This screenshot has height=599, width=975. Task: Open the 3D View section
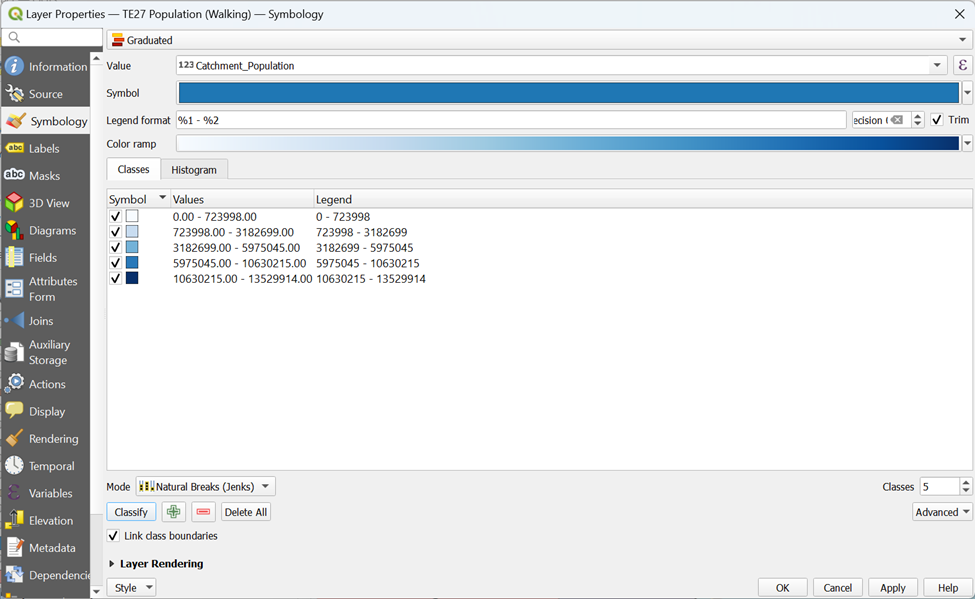click(x=48, y=203)
